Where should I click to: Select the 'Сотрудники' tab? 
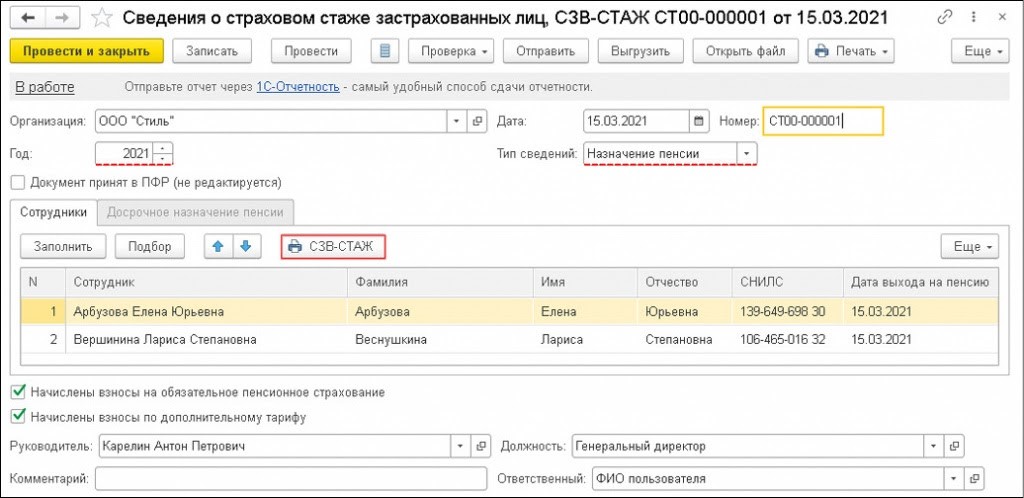coord(54,212)
